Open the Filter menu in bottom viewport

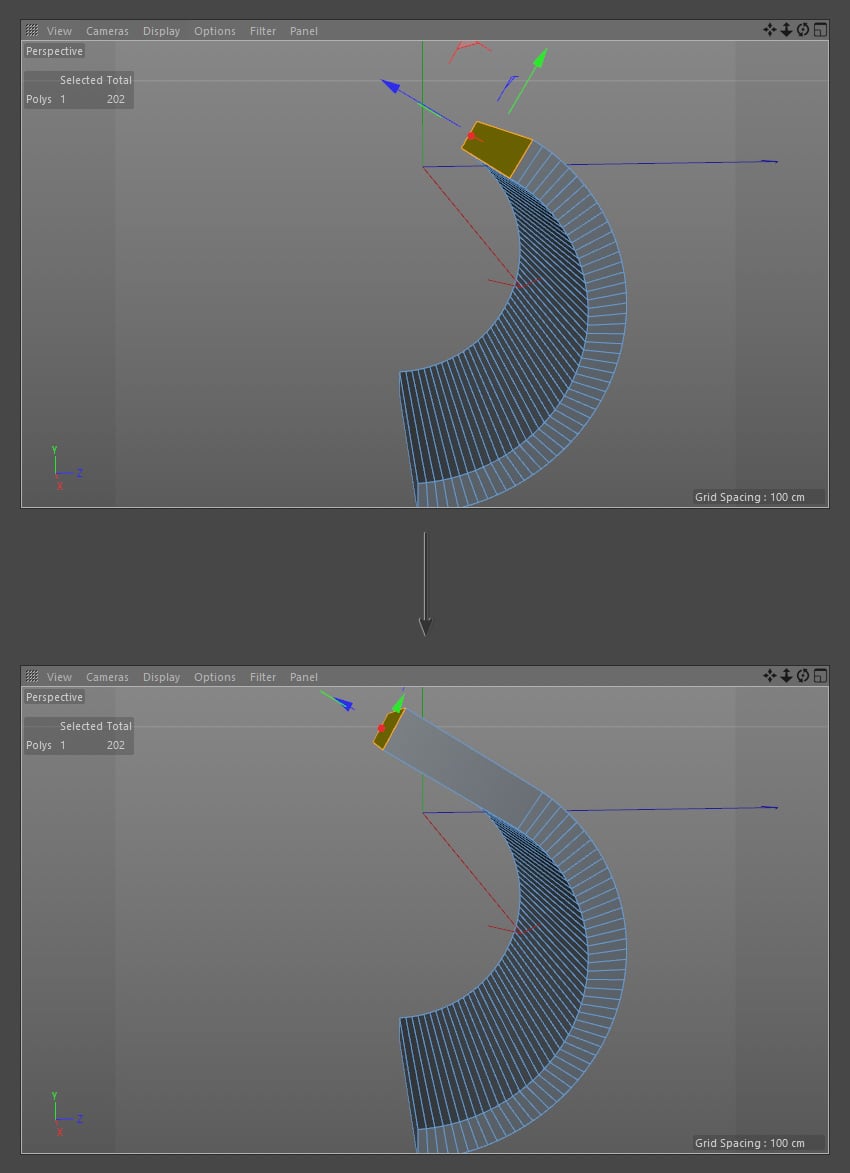click(263, 677)
